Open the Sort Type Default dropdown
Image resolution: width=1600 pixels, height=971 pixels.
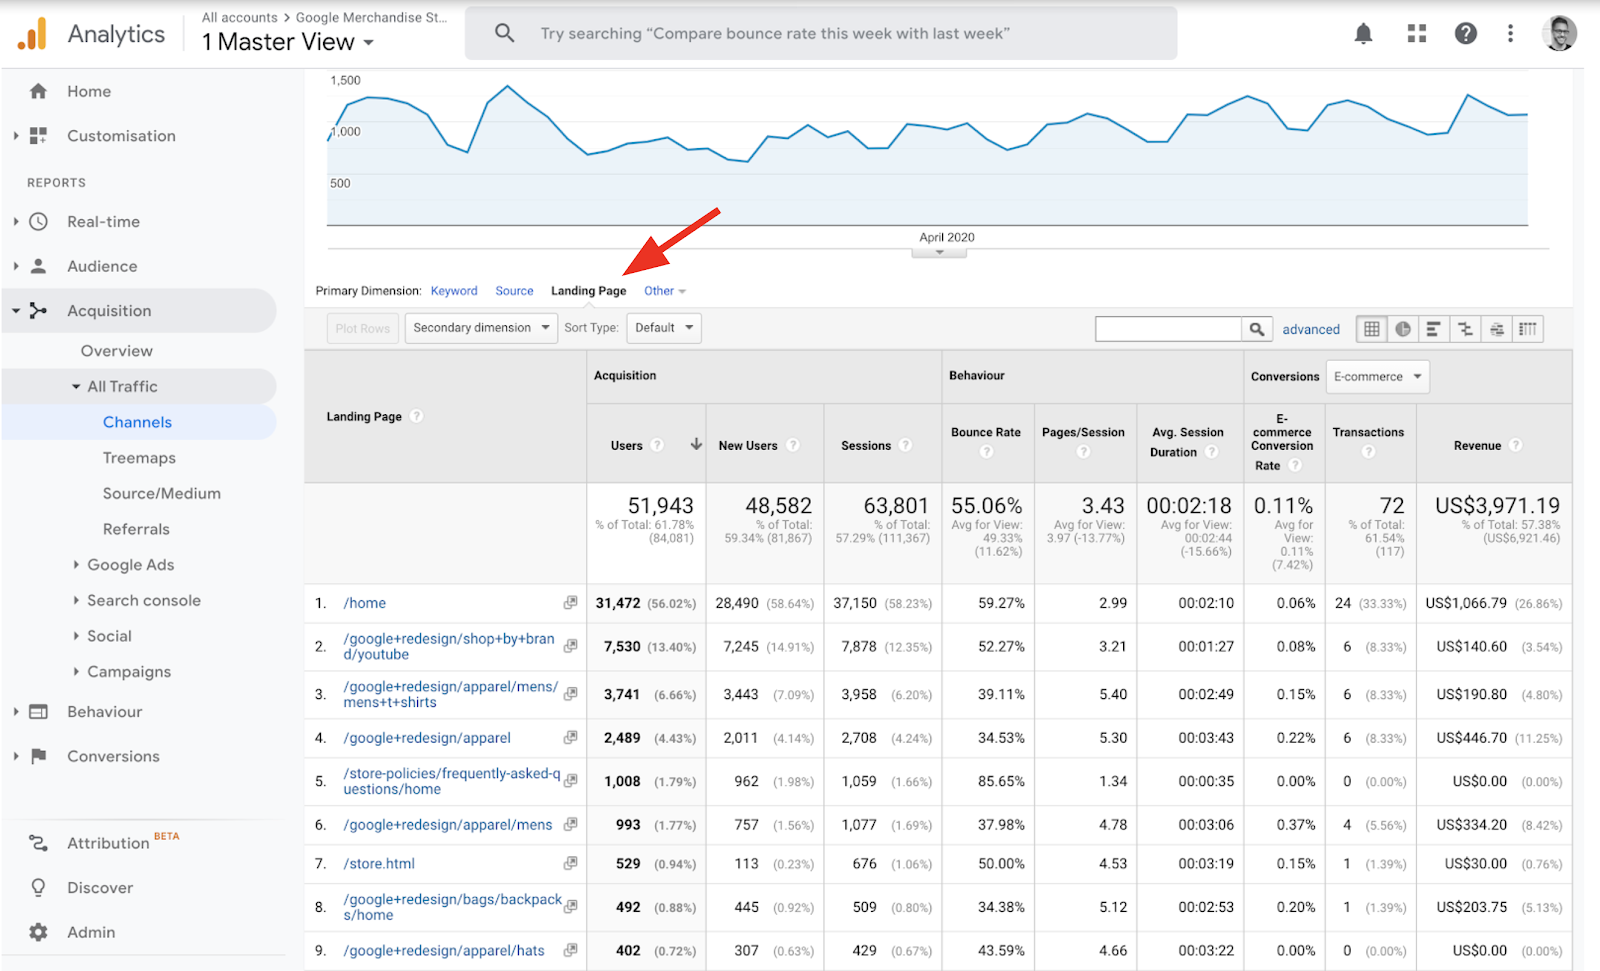664,328
